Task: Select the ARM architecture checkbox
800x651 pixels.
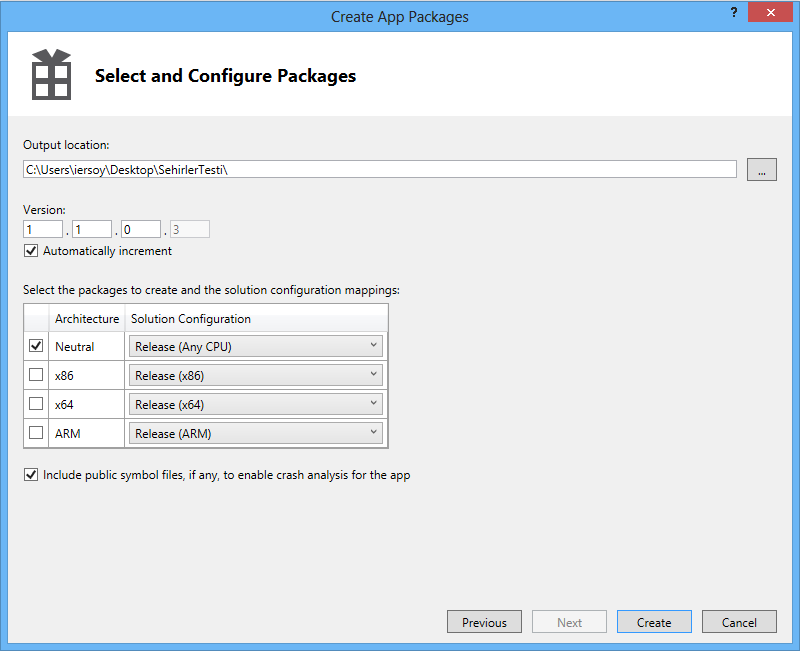Action: coord(37,433)
